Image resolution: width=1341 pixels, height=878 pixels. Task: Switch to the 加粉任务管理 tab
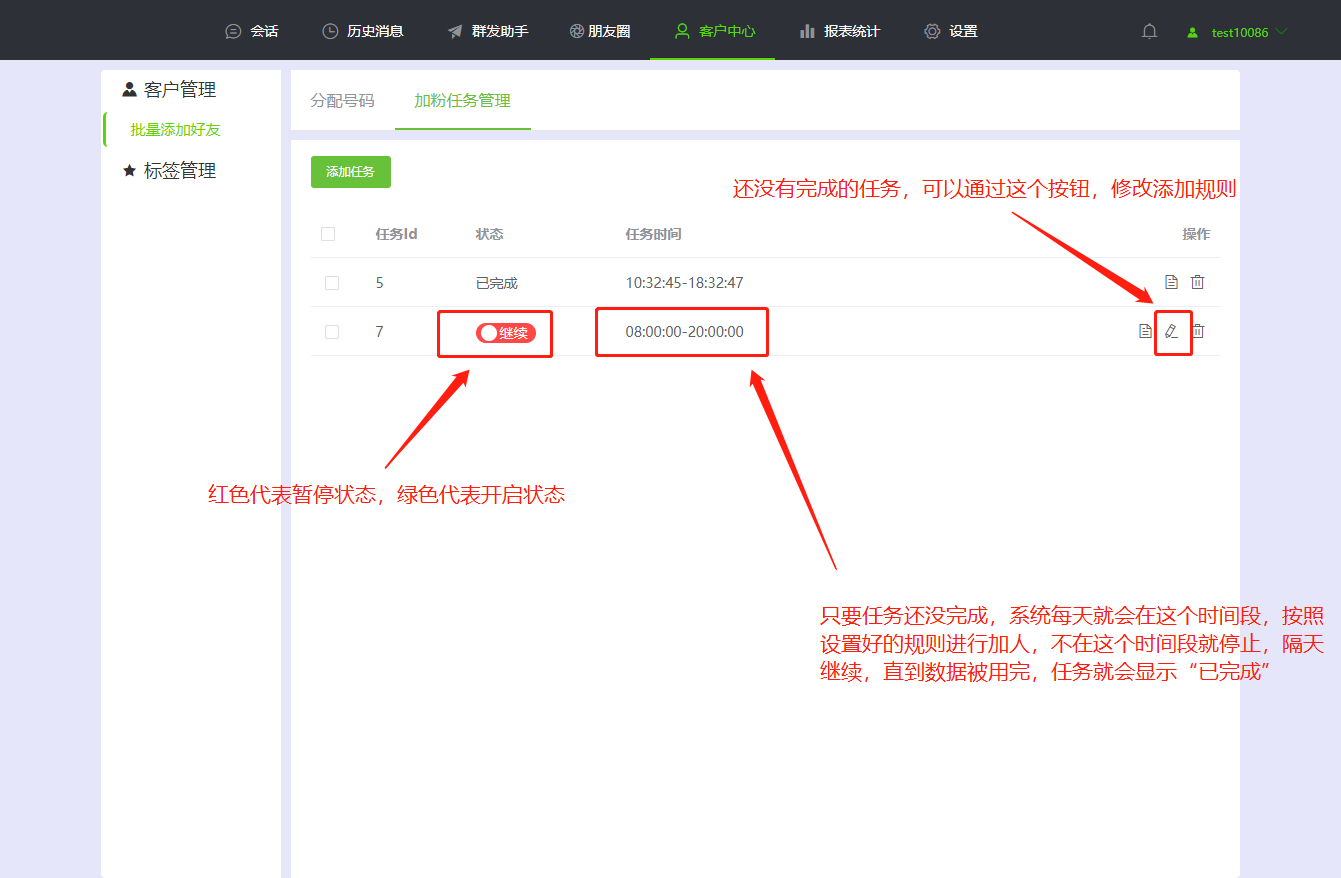point(462,100)
